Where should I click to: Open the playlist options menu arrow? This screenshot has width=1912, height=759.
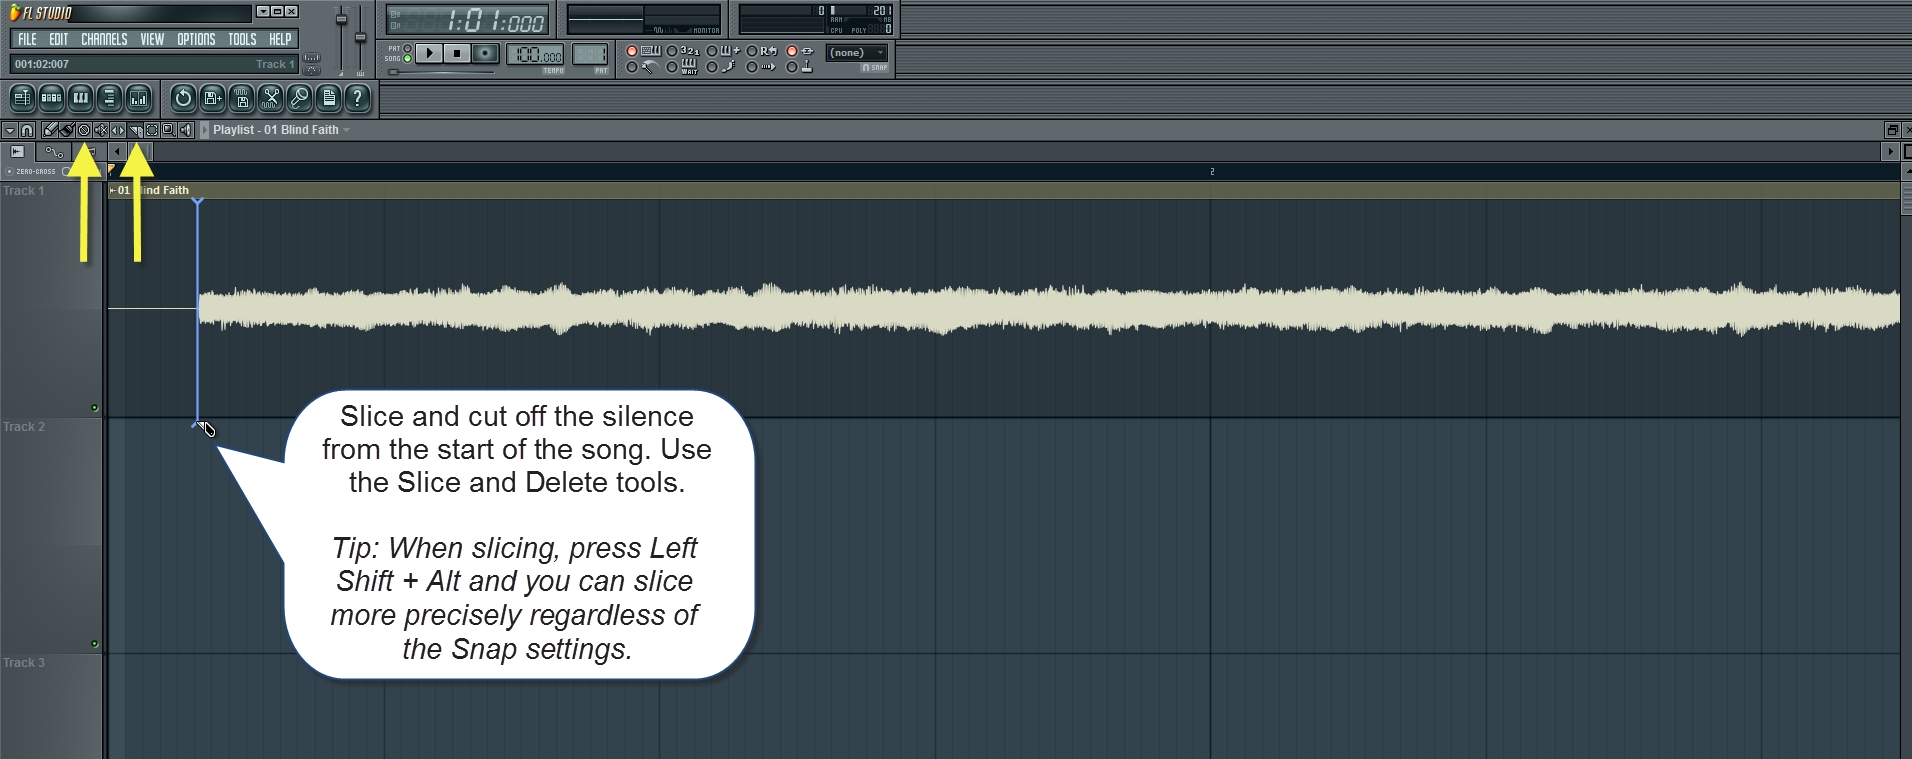(x=9, y=130)
